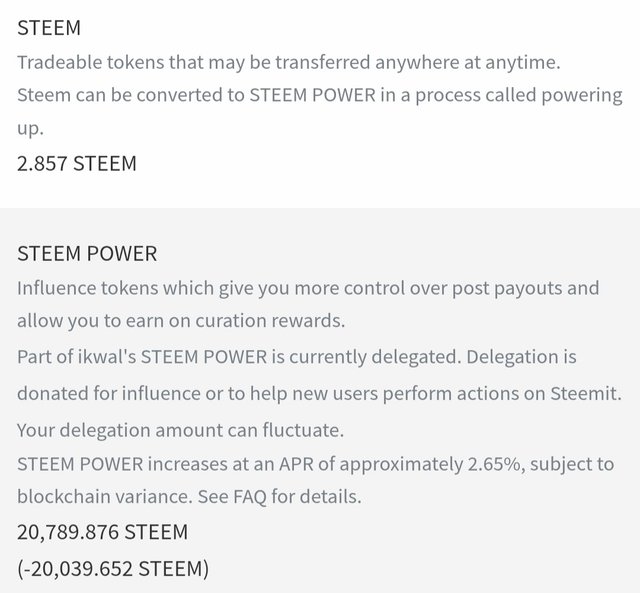Click the 'Tradeable tokens' description line
The width and height of the screenshot is (640, 593).
[289, 62]
